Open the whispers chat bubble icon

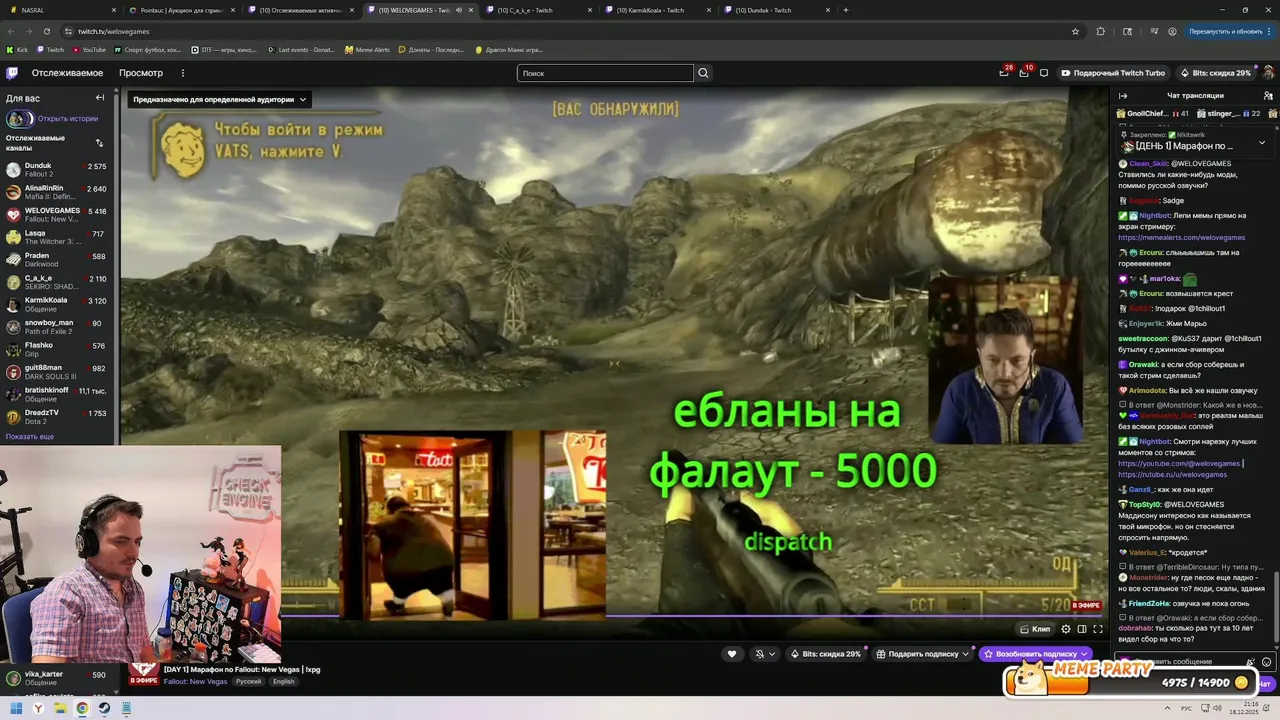(x=1044, y=73)
